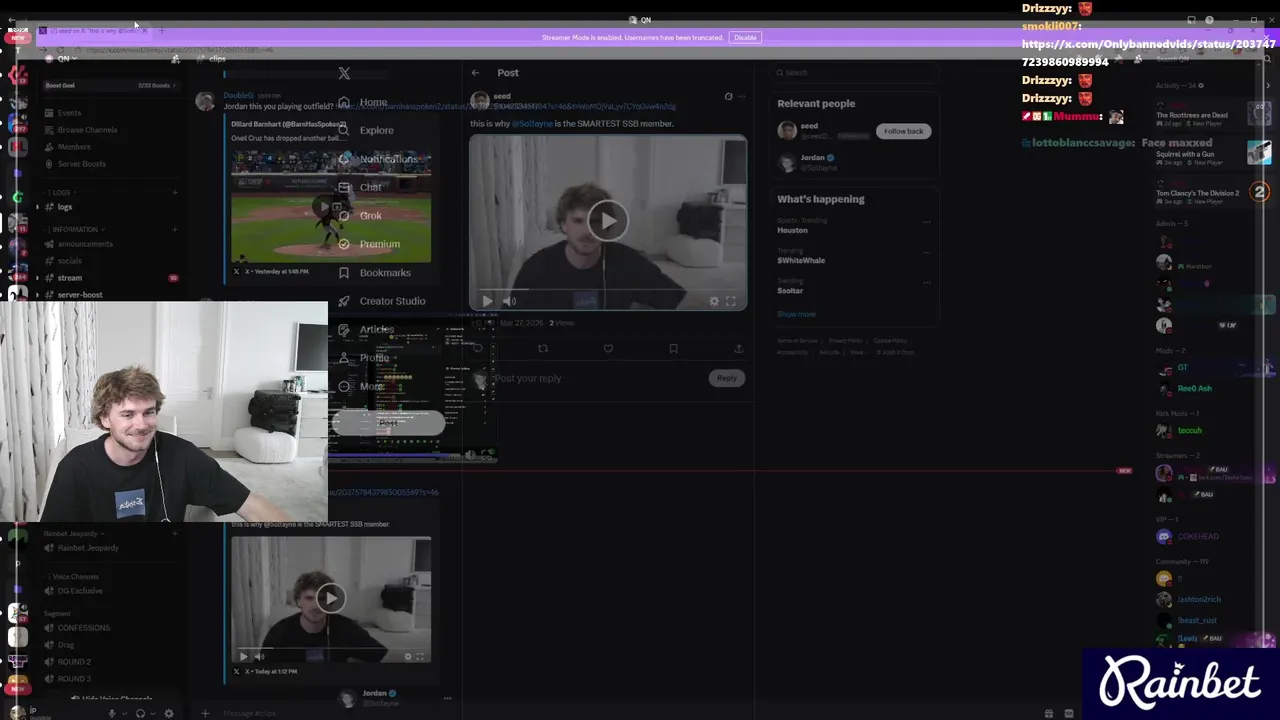Deafen Discord headphones
The height and width of the screenshot is (720, 1280).
tap(140, 713)
